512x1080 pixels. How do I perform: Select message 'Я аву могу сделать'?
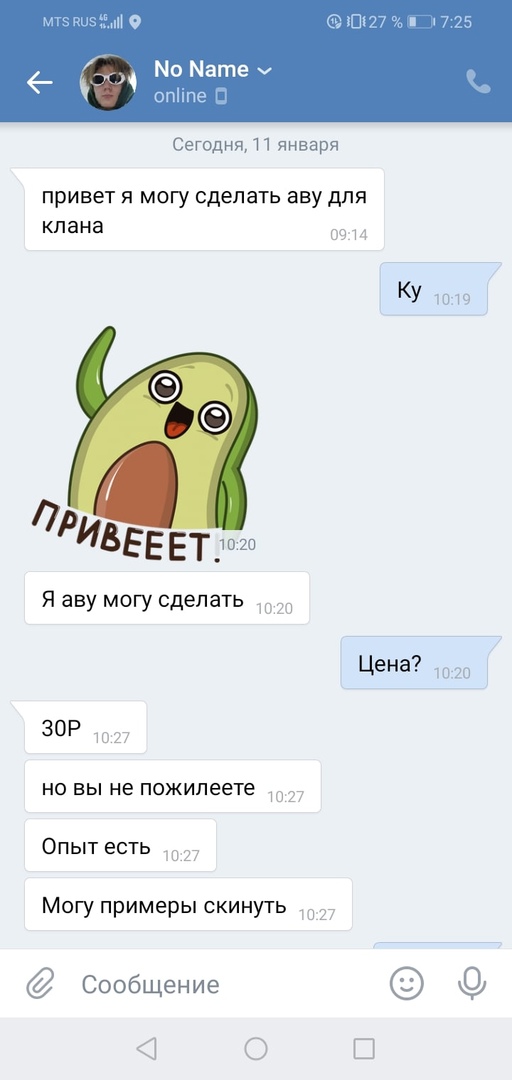click(167, 598)
